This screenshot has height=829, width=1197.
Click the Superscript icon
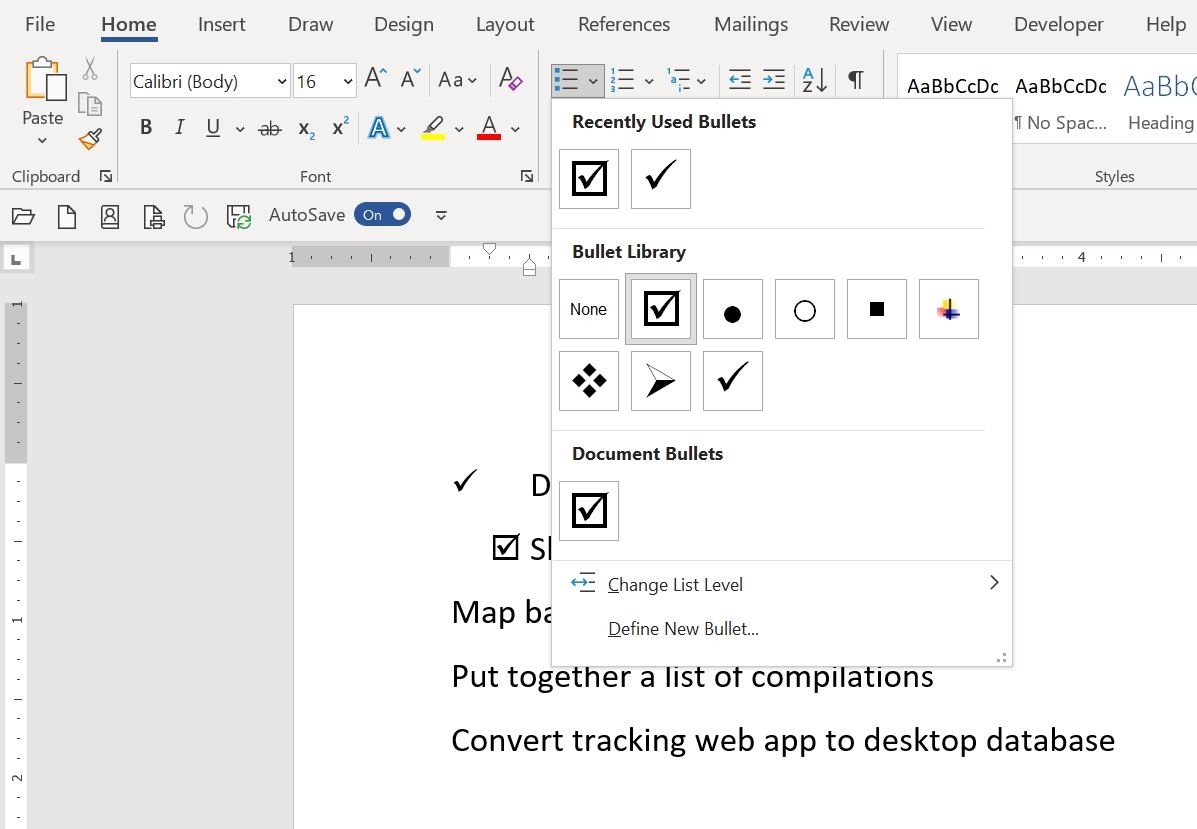point(339,127)
